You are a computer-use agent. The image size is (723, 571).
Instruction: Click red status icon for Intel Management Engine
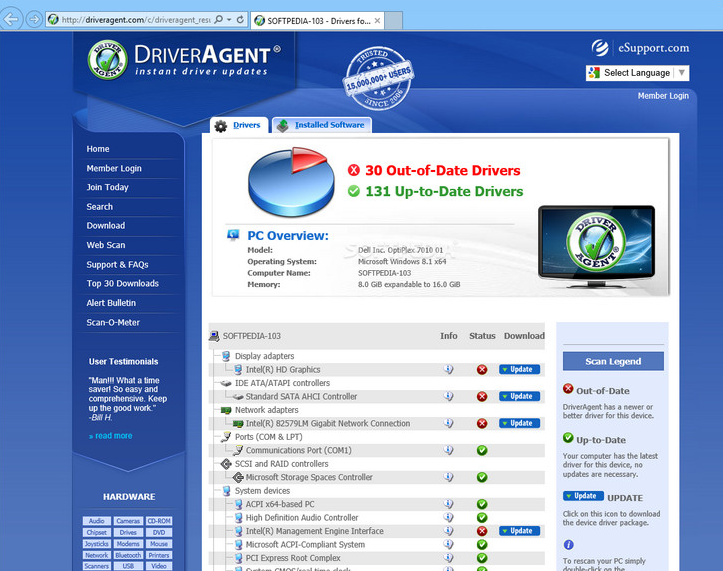coord(482,531)
